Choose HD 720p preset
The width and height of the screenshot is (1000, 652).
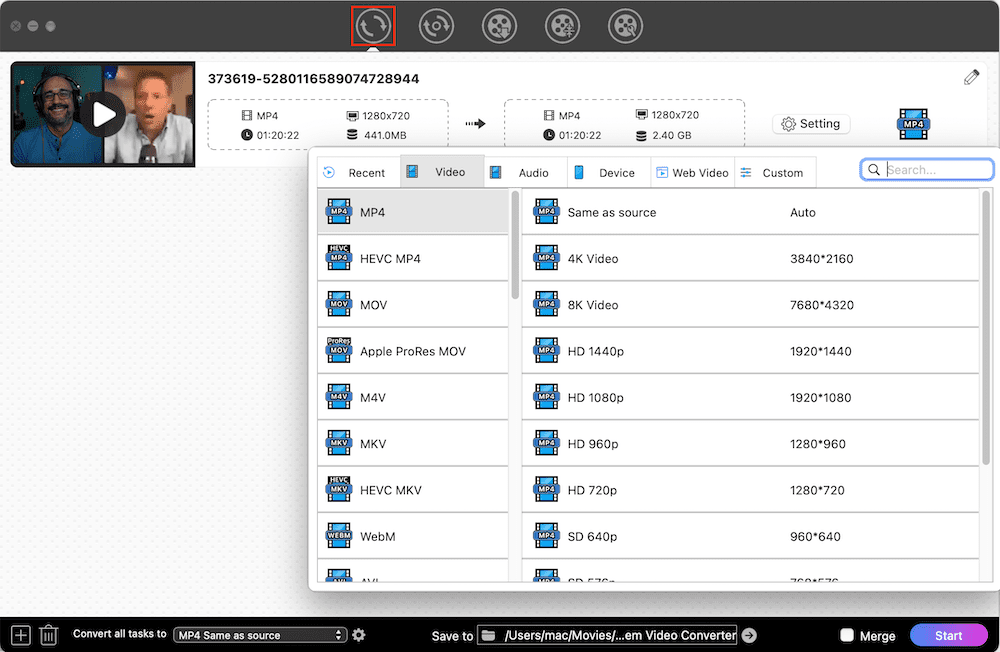tap(750, 490)
